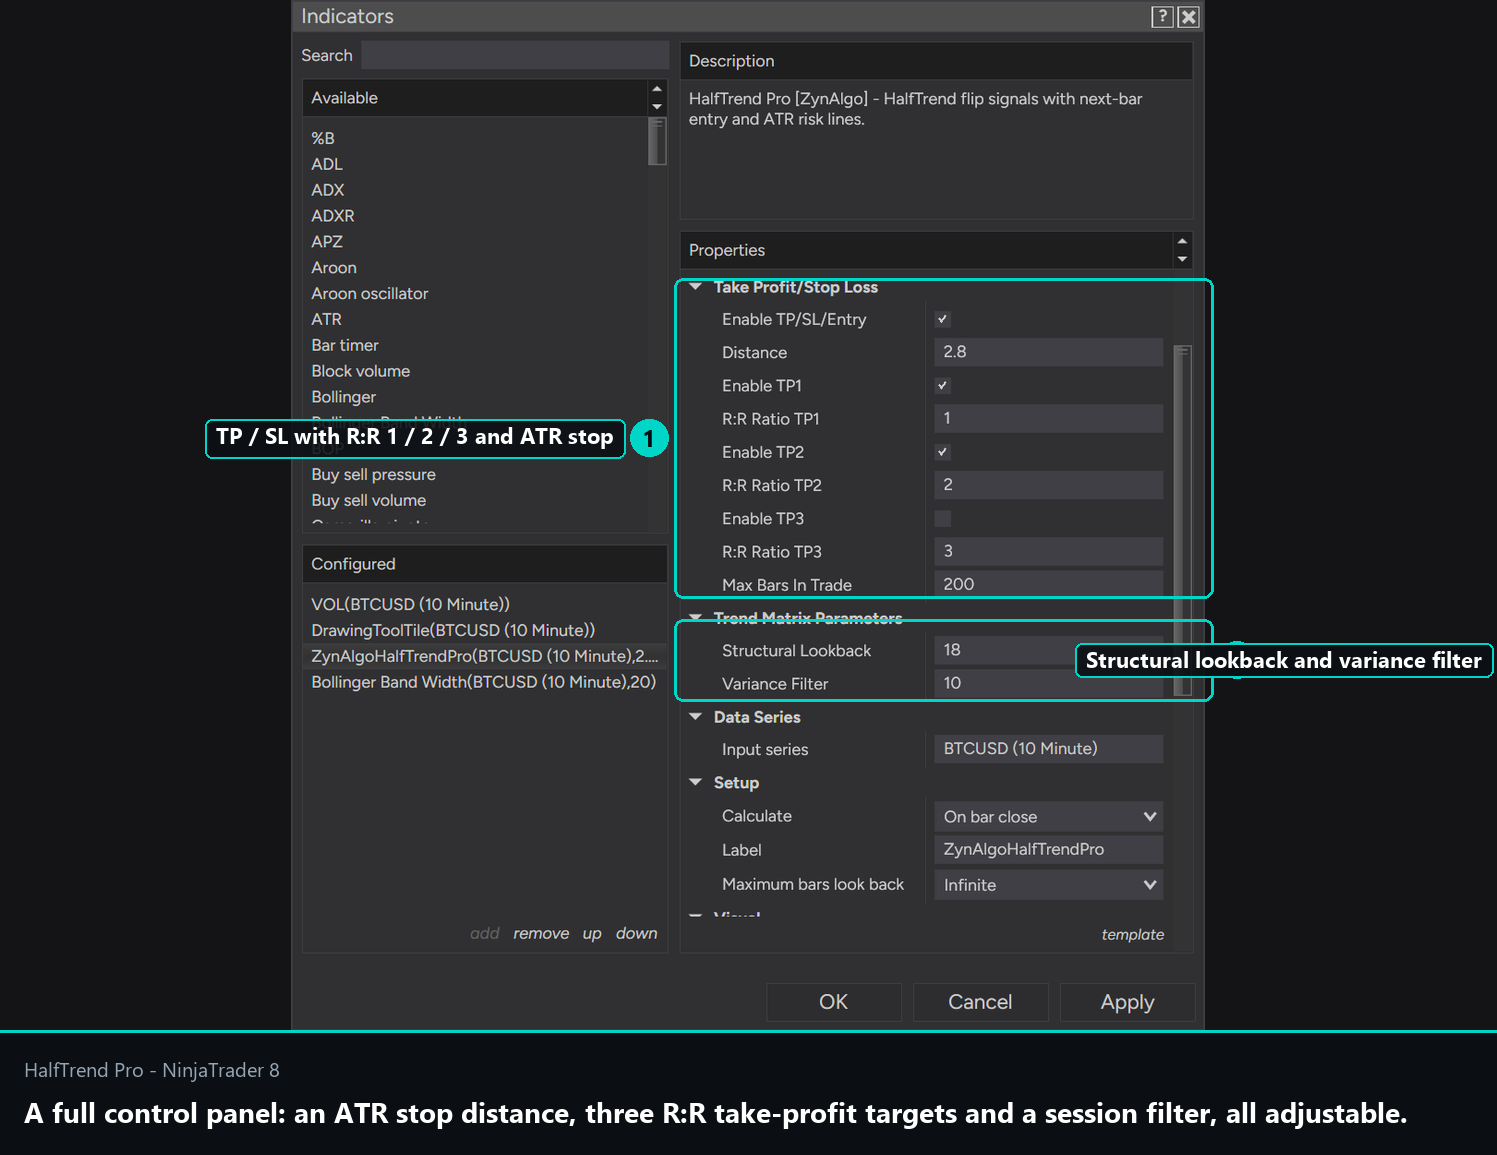Edit the R:R Ratio TP1 field
The height and width of the screenshot is (1155, 1497).
click(1048, 419)
